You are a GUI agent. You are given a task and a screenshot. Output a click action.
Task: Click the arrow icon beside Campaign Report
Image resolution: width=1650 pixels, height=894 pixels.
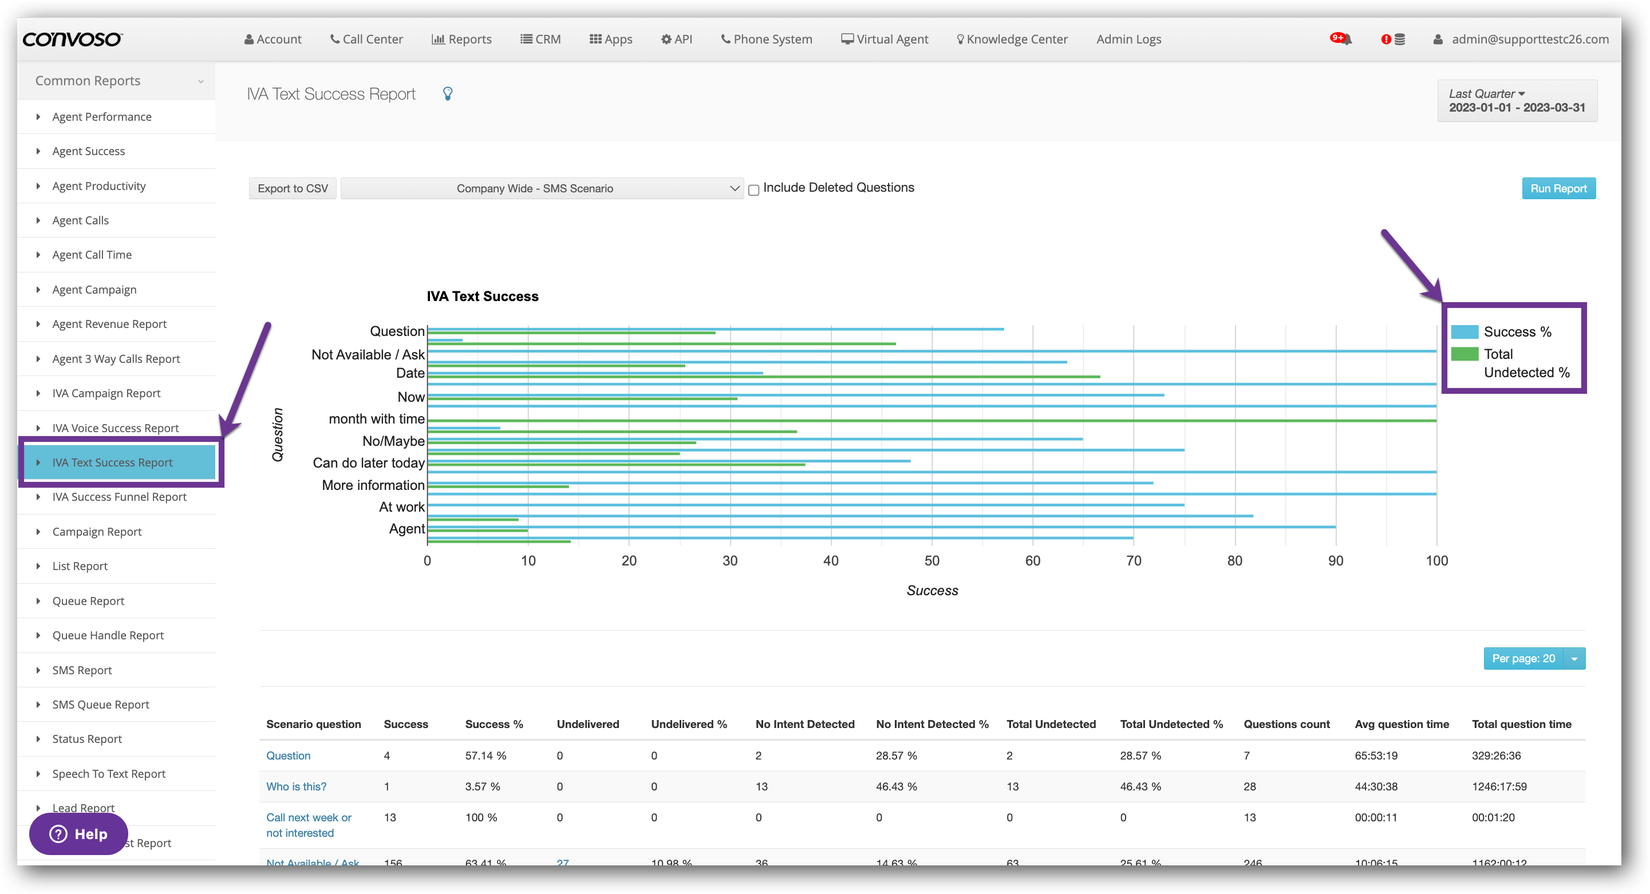(38, 532)
